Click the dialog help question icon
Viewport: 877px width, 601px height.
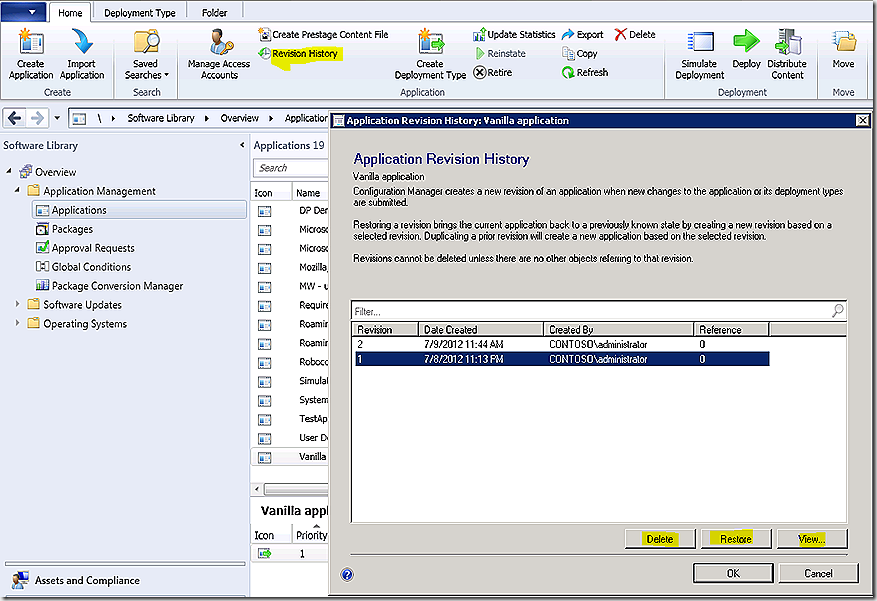tap(347, 574)
